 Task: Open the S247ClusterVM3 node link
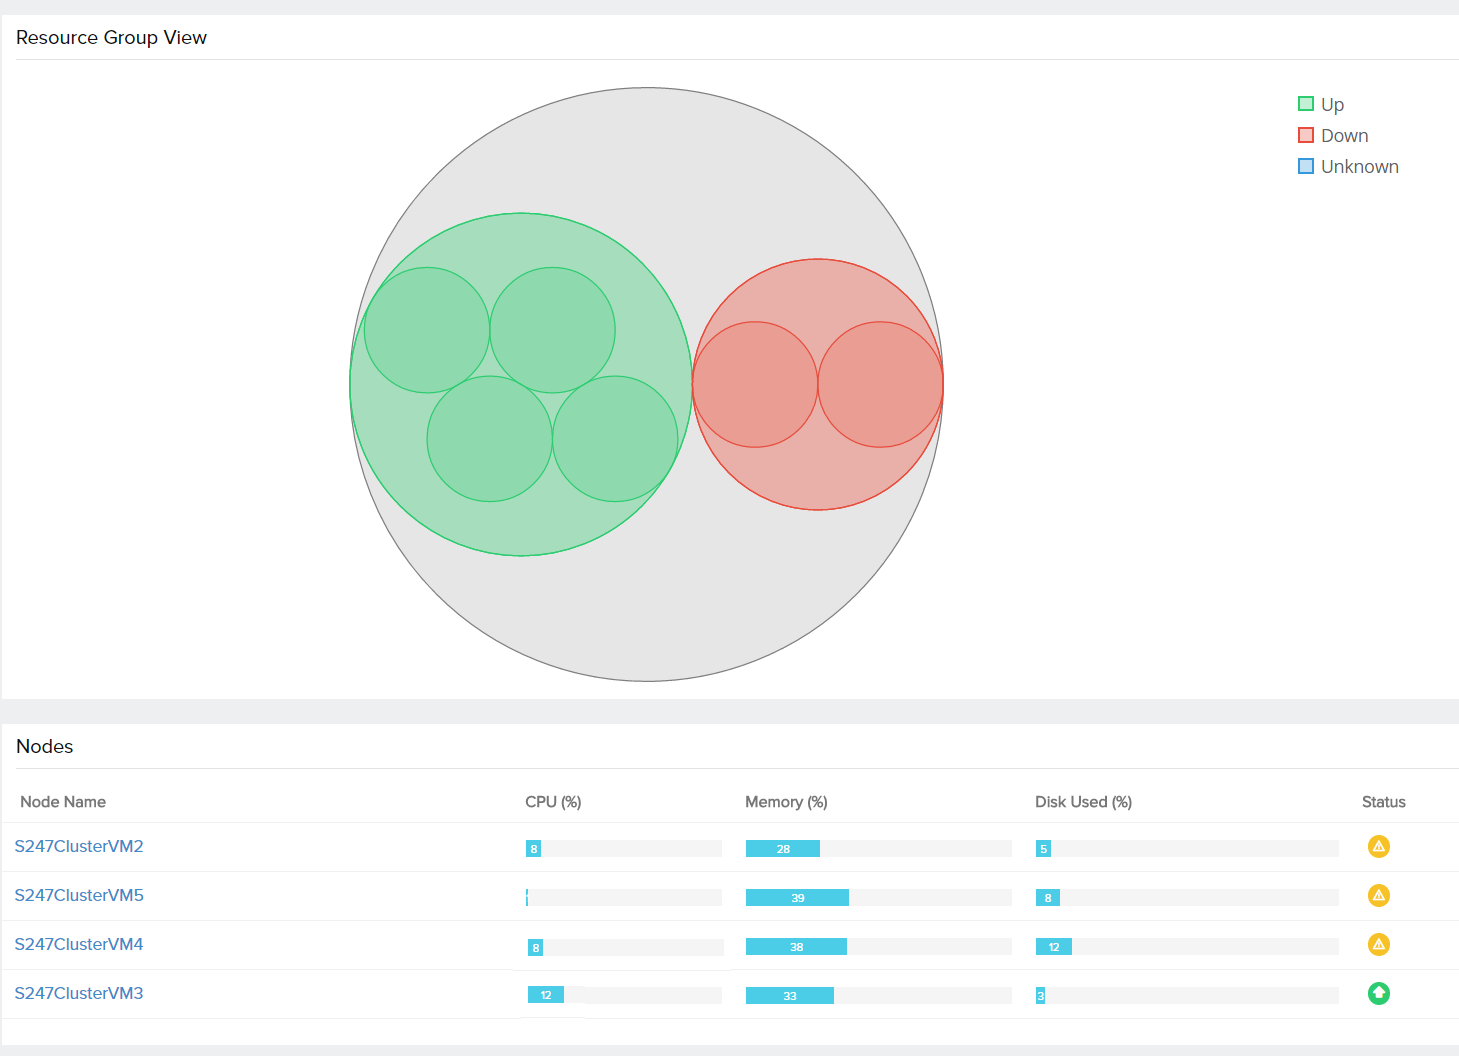tap(79, 994)
